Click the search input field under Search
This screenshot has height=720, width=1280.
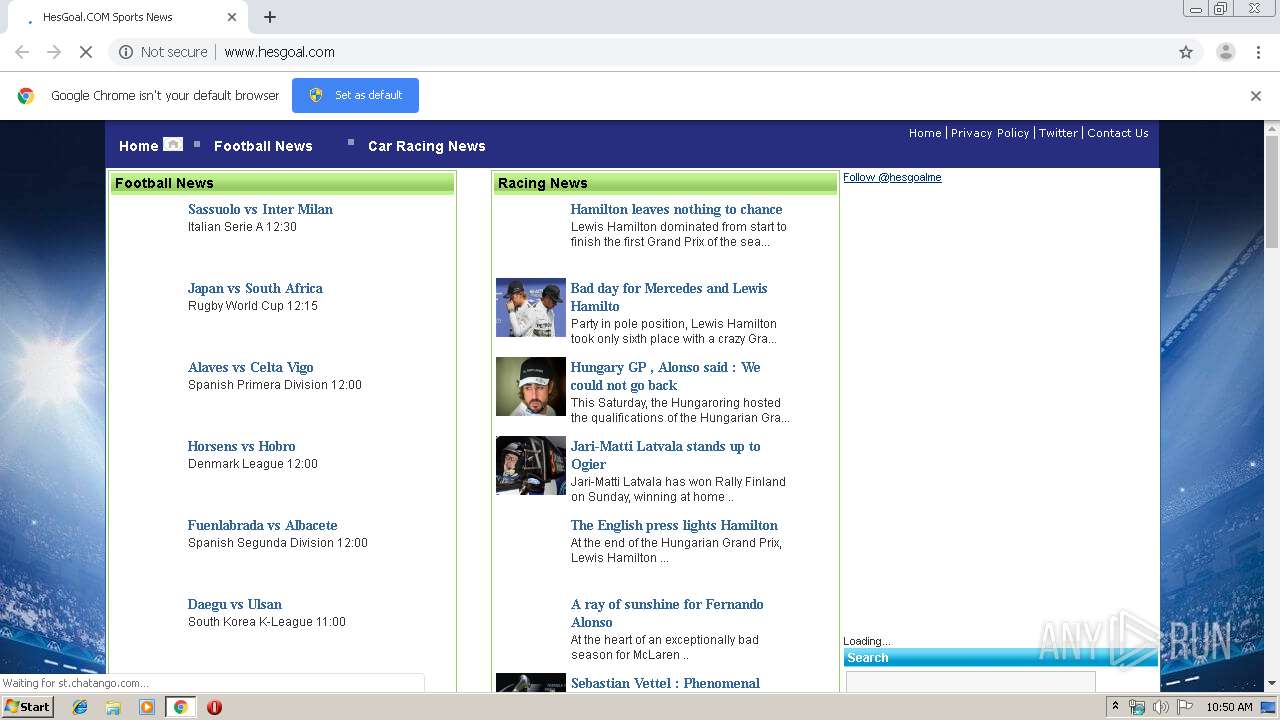pos(971,681)
